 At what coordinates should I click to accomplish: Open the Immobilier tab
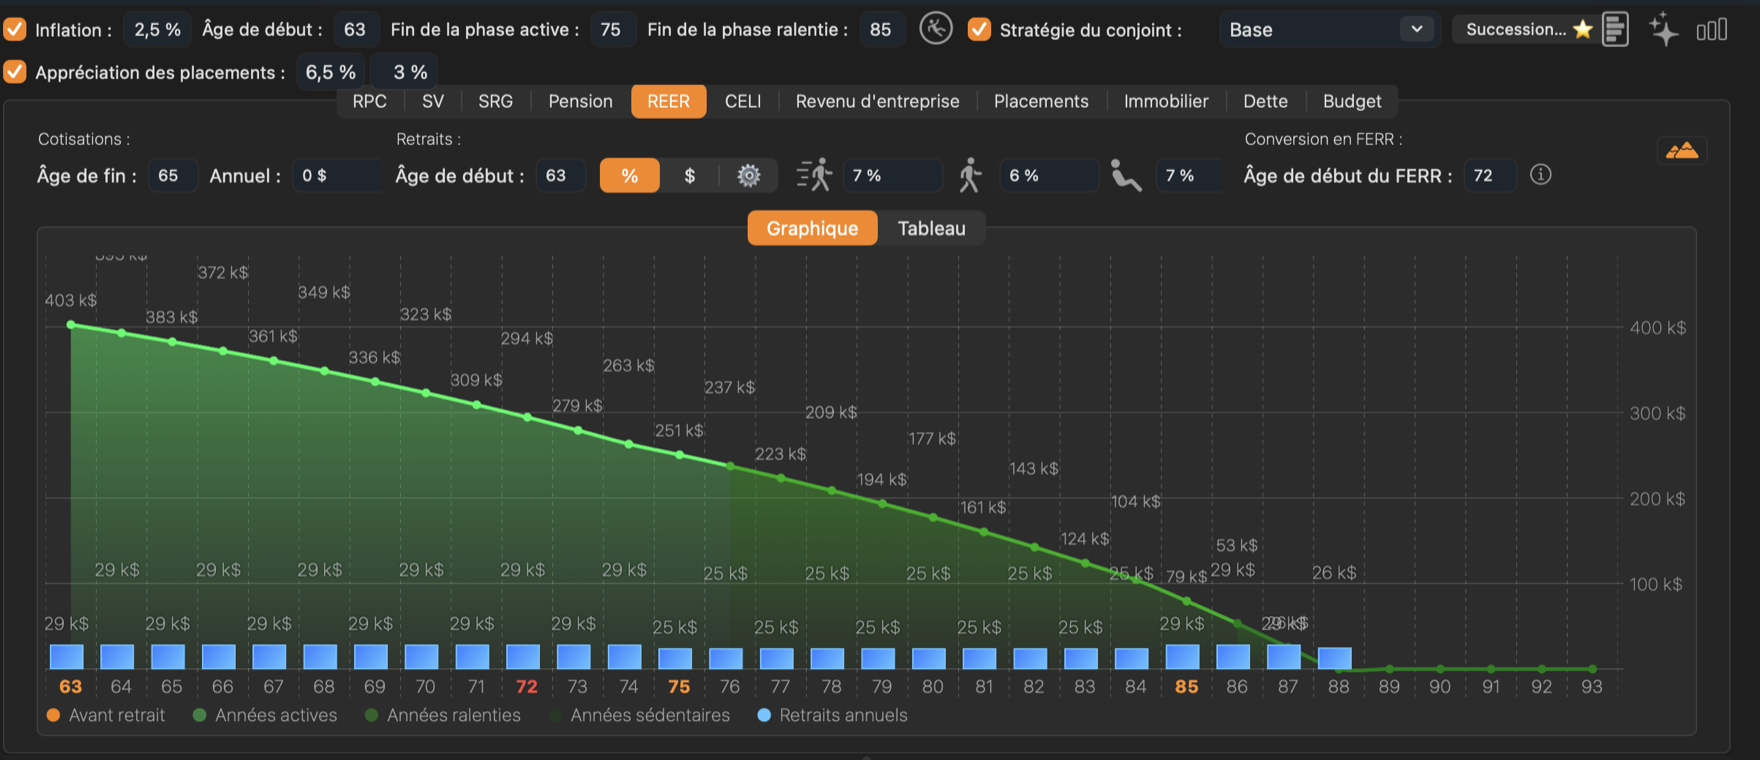[x=1166, y=101]
